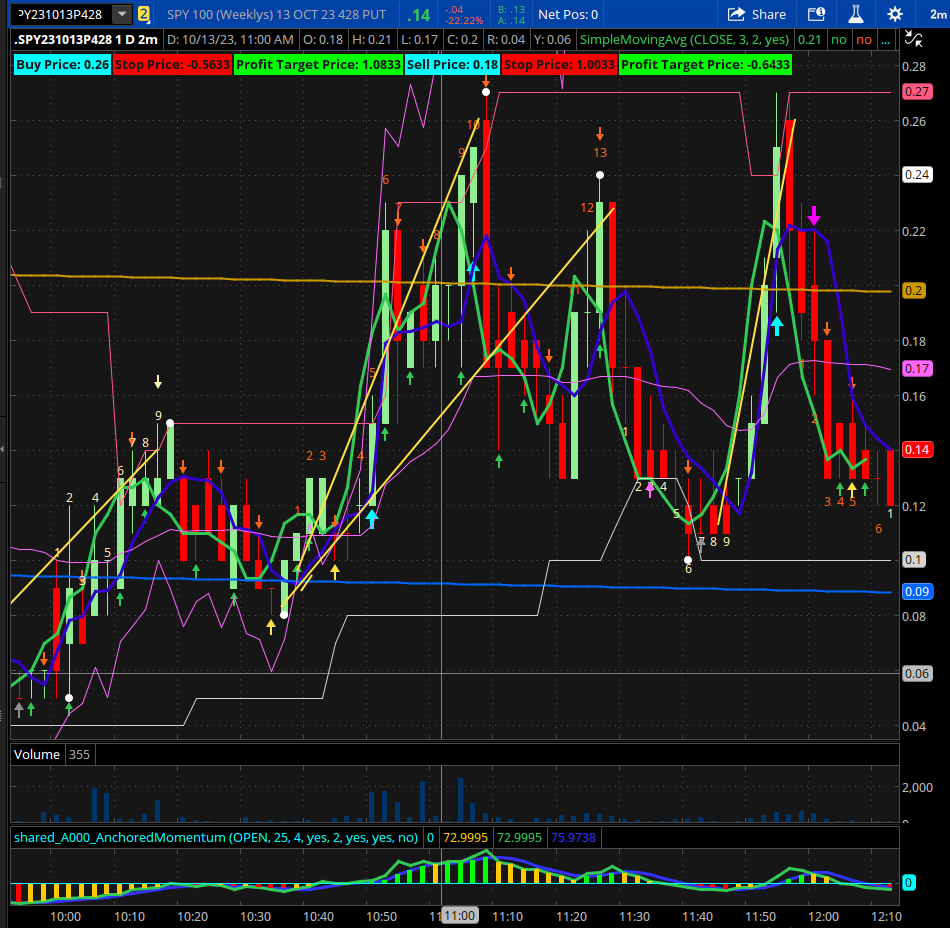Image resolution: width=950 pixels, height=928 pixels.
Task: Open the chart info window icon
Action: pyautogui.click(x=816, y=14)
